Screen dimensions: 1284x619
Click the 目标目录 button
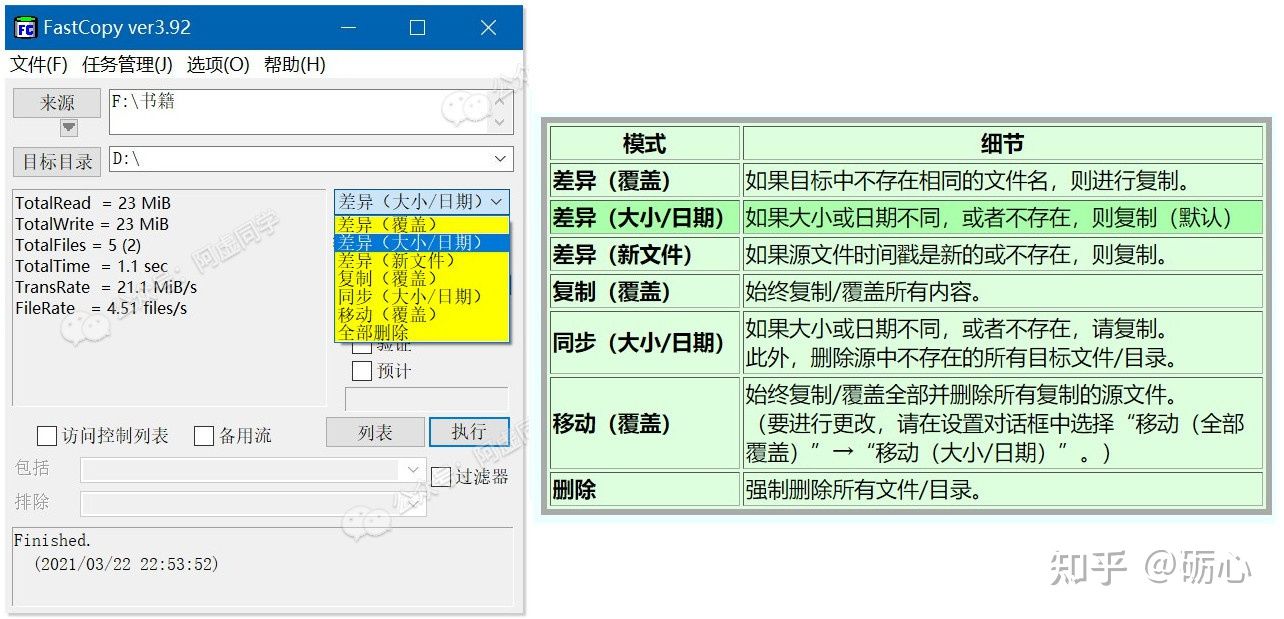[57, 161]
